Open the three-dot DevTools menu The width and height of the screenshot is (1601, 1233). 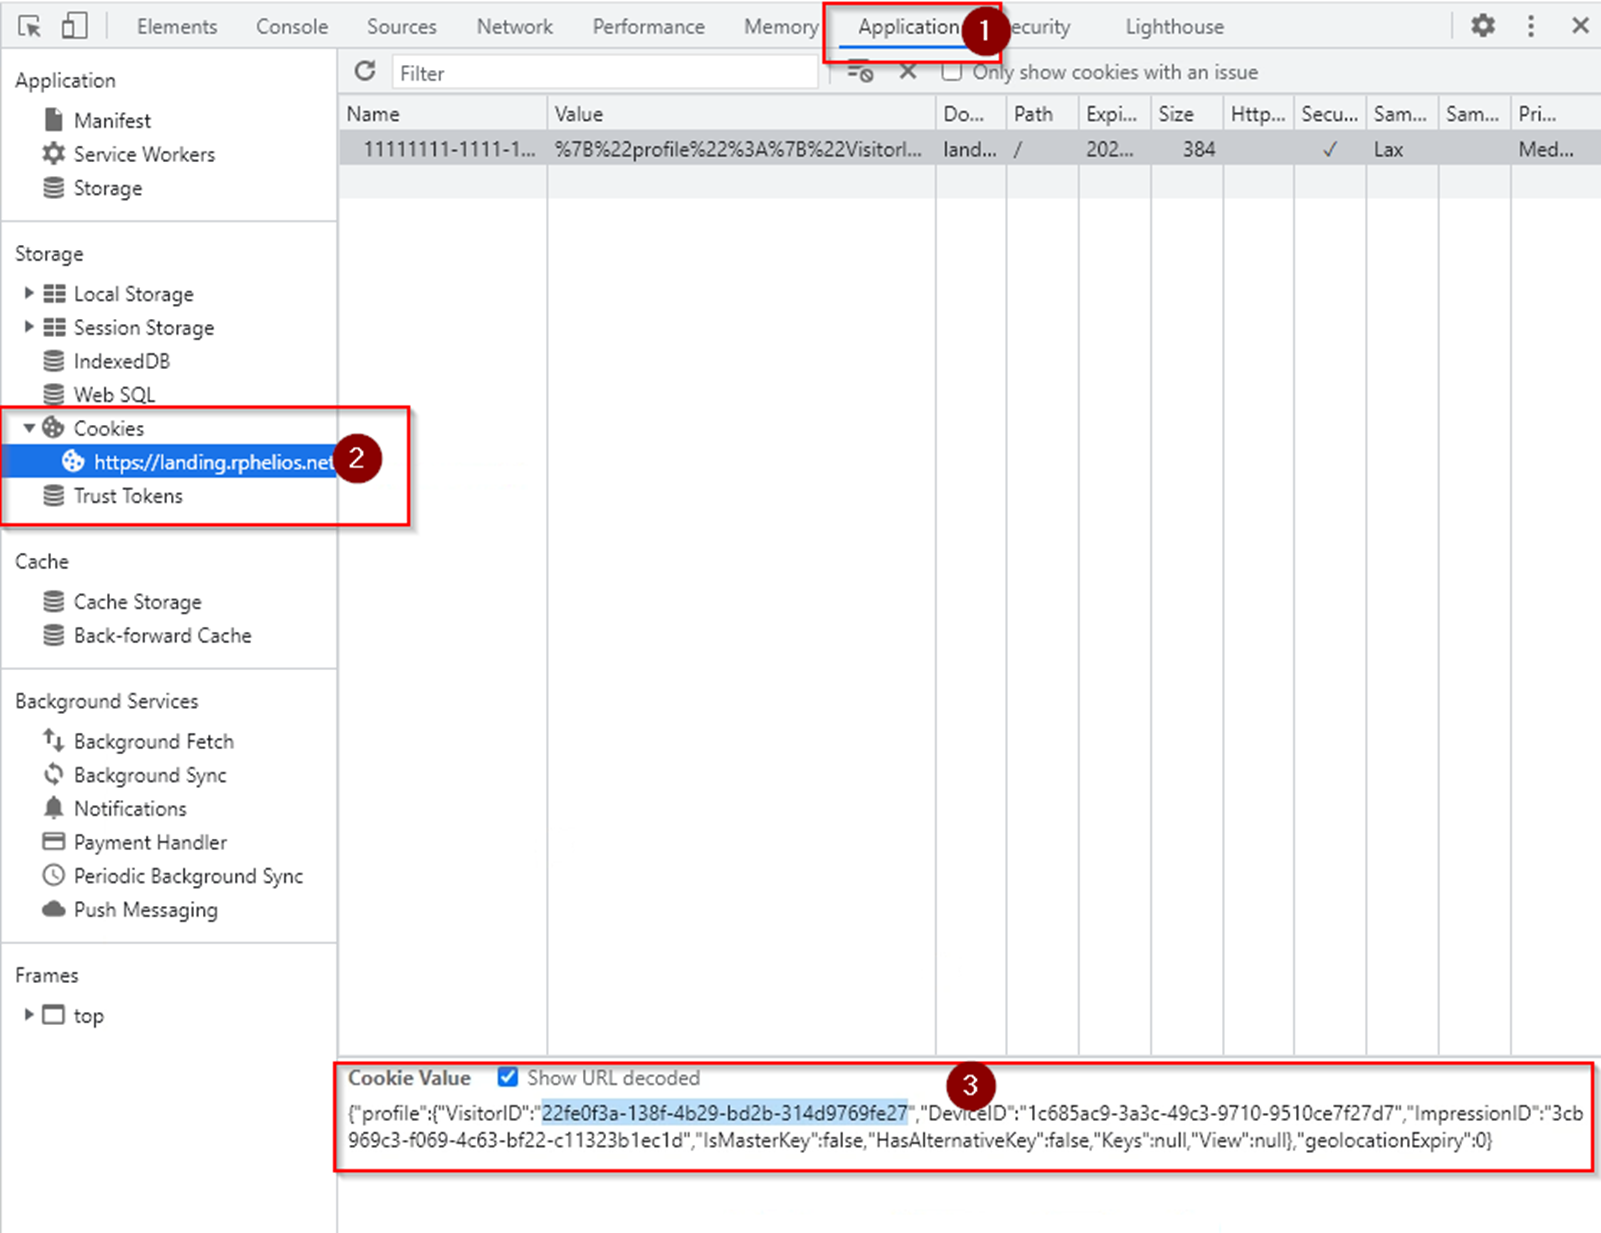pos(1530,26)
